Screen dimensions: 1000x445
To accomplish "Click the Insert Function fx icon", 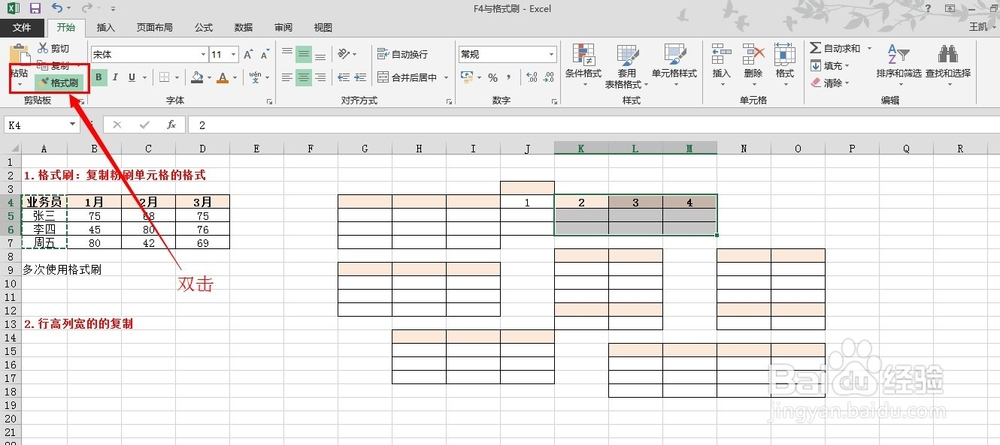I will tap(172, 125).
